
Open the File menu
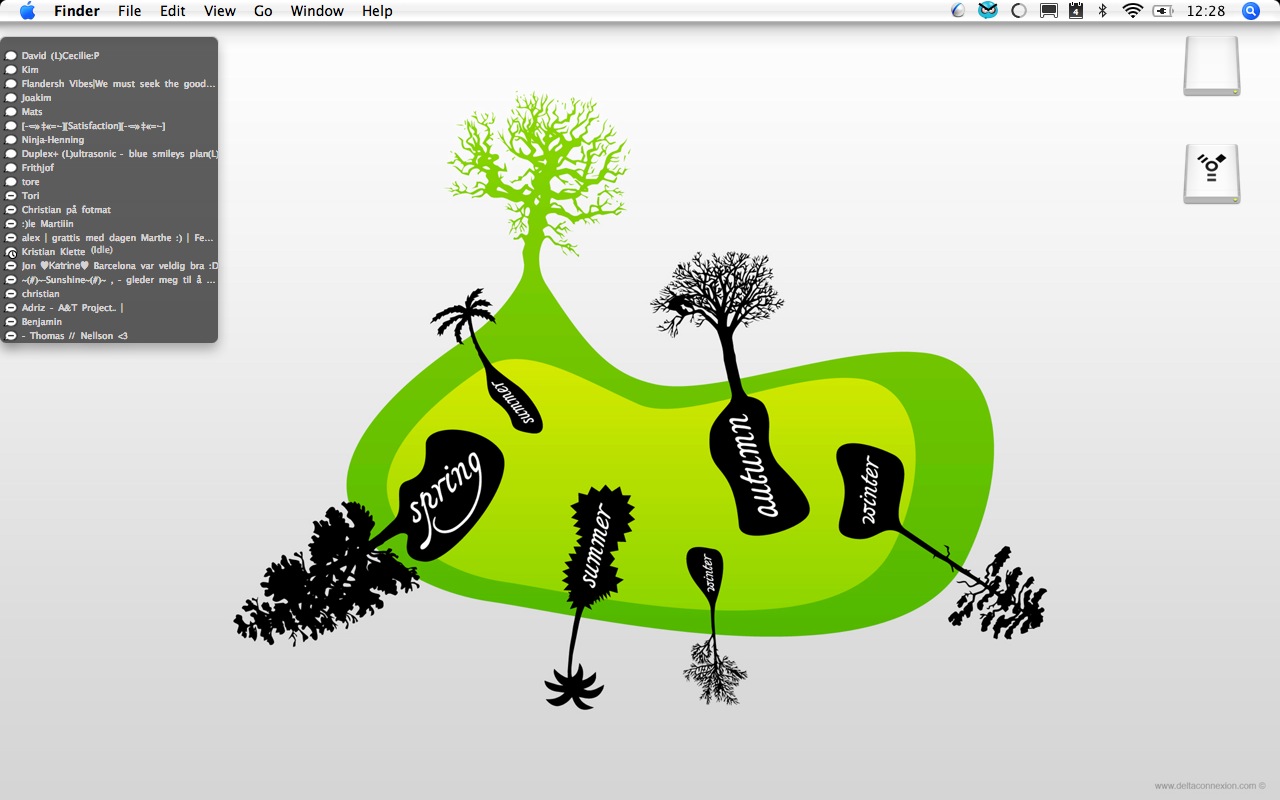click(x=129, y=11)
